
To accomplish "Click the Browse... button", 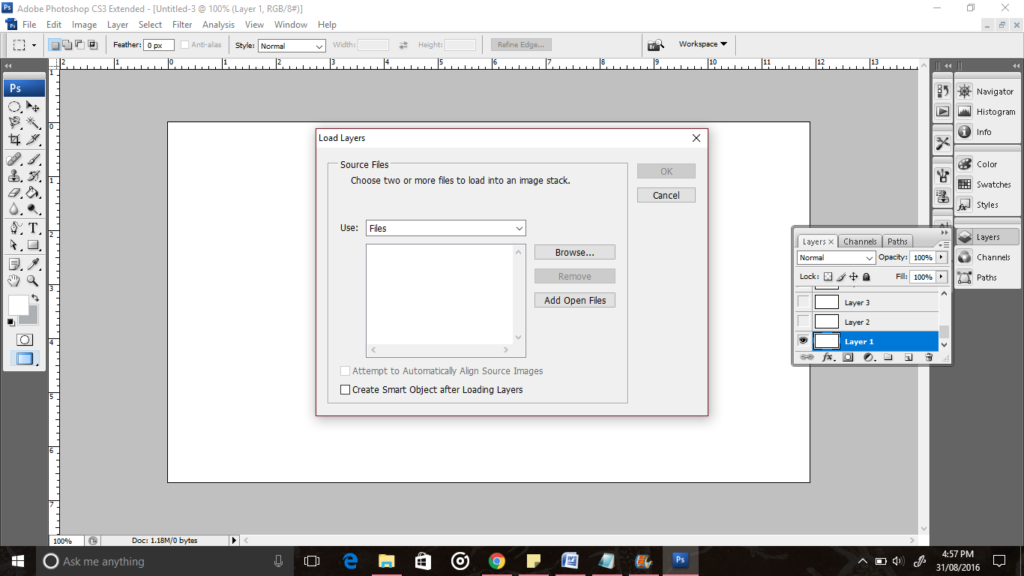I will [575, 252].
